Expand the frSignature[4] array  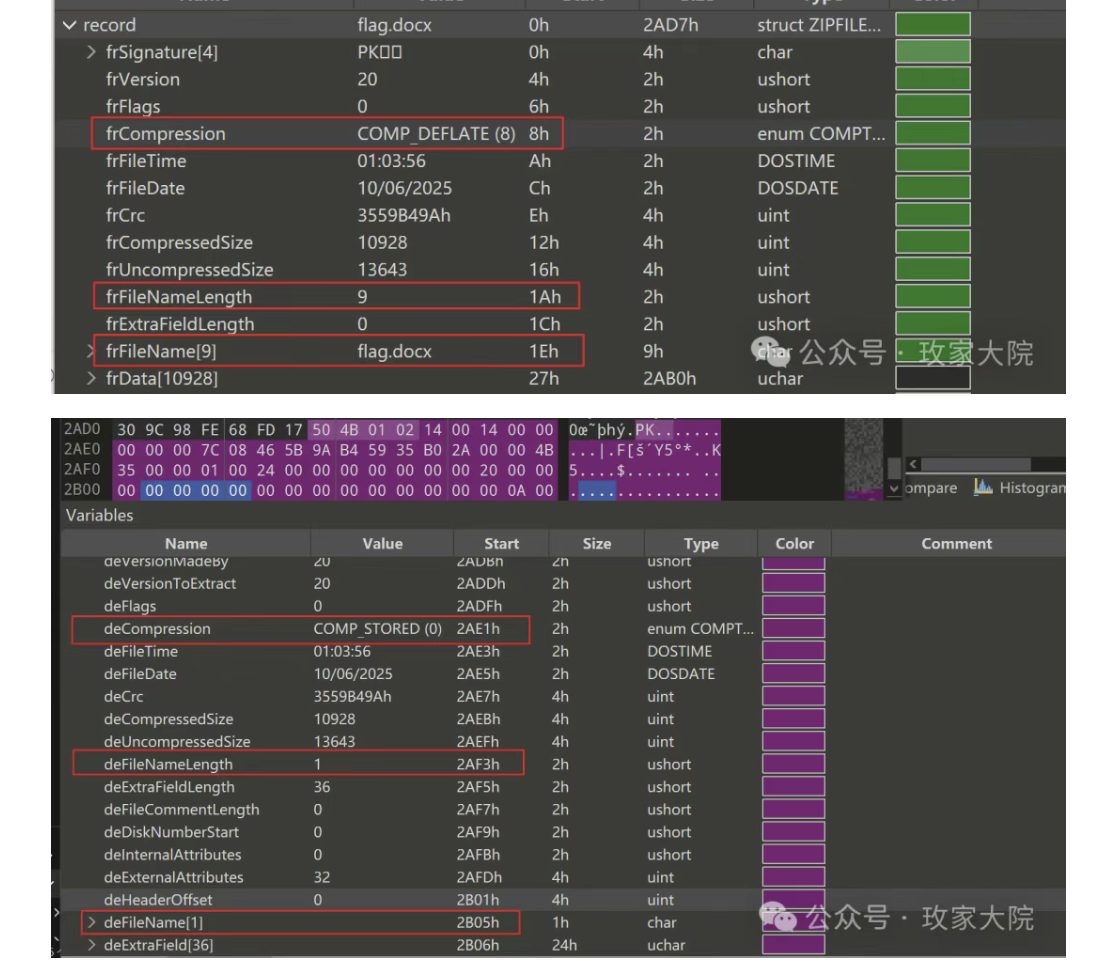92,52
